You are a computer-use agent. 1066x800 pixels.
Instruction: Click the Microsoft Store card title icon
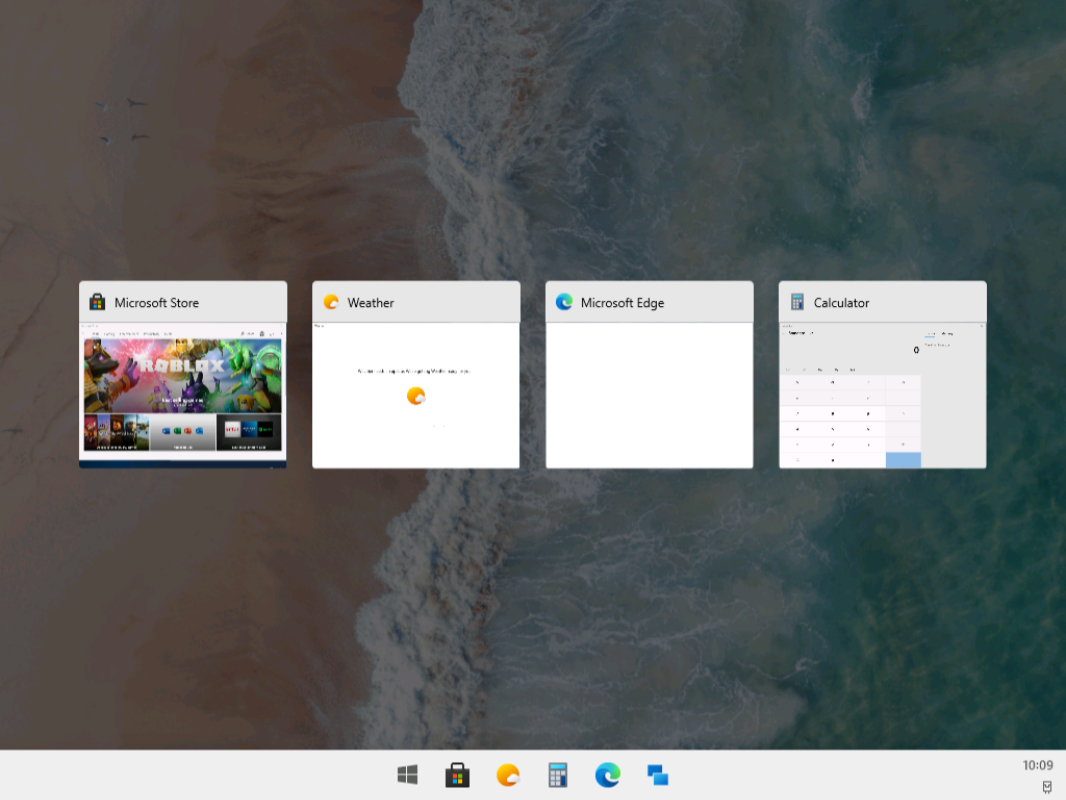tap(97, 302)
